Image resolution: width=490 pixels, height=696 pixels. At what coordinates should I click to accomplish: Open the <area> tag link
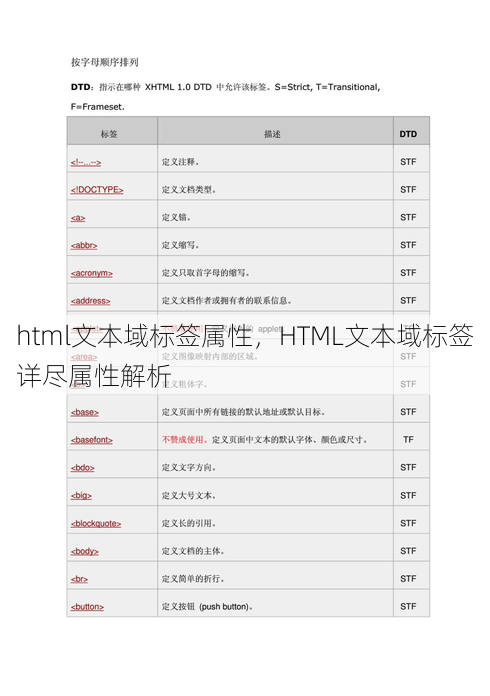(84, 357)
